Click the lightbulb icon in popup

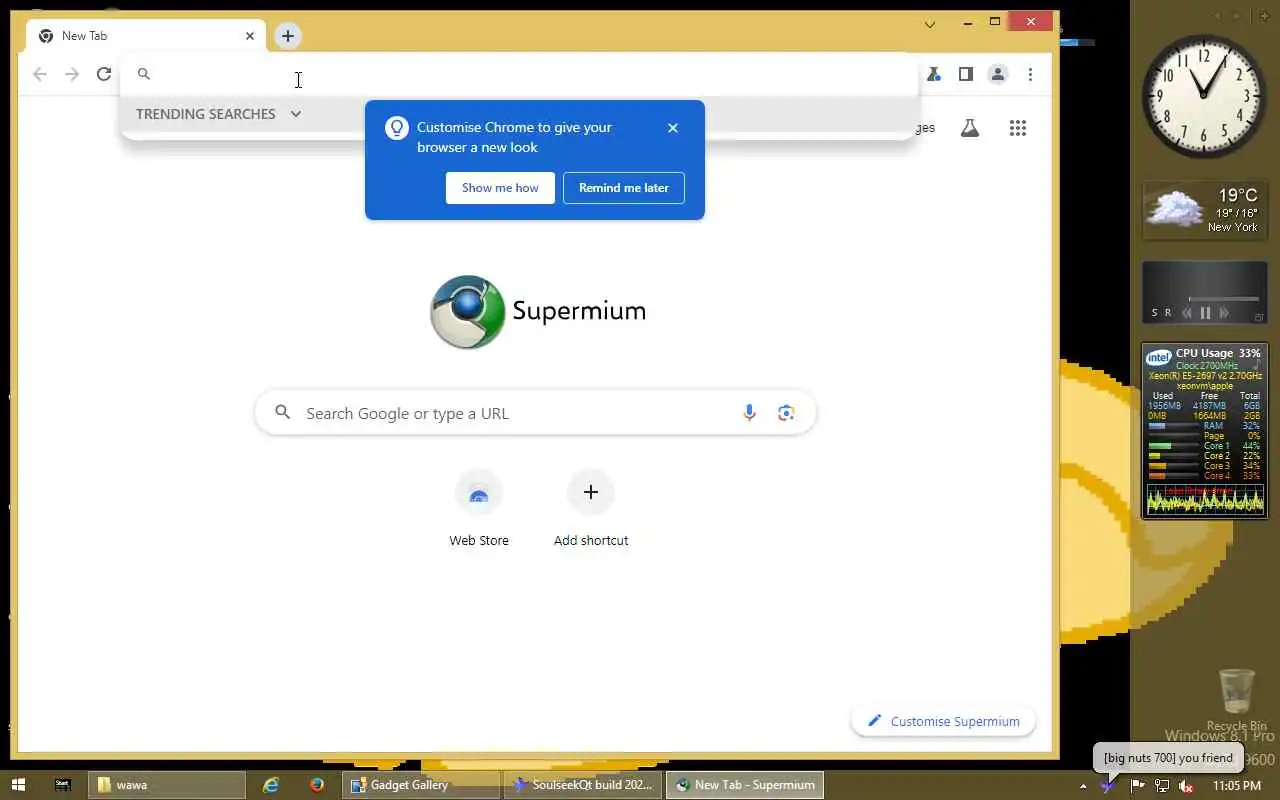point(397,128)
